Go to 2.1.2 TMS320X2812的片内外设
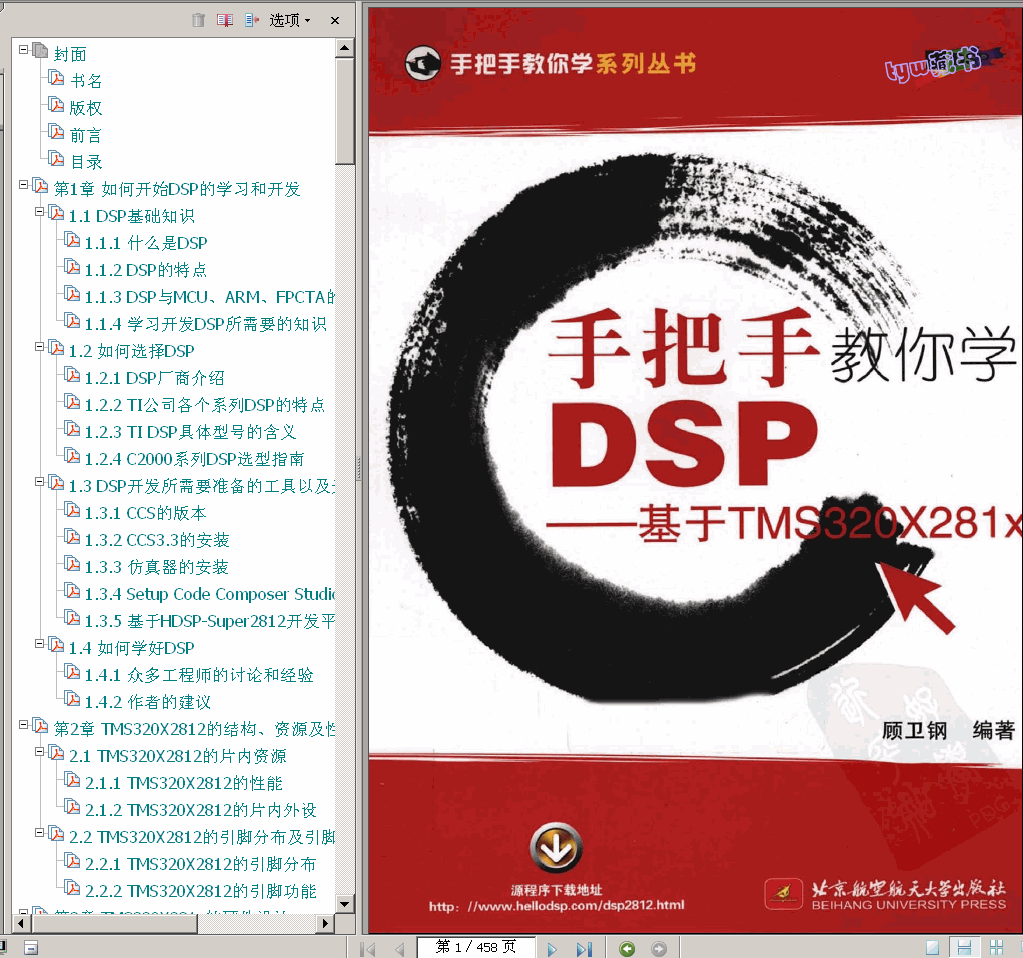 [201, 810]
